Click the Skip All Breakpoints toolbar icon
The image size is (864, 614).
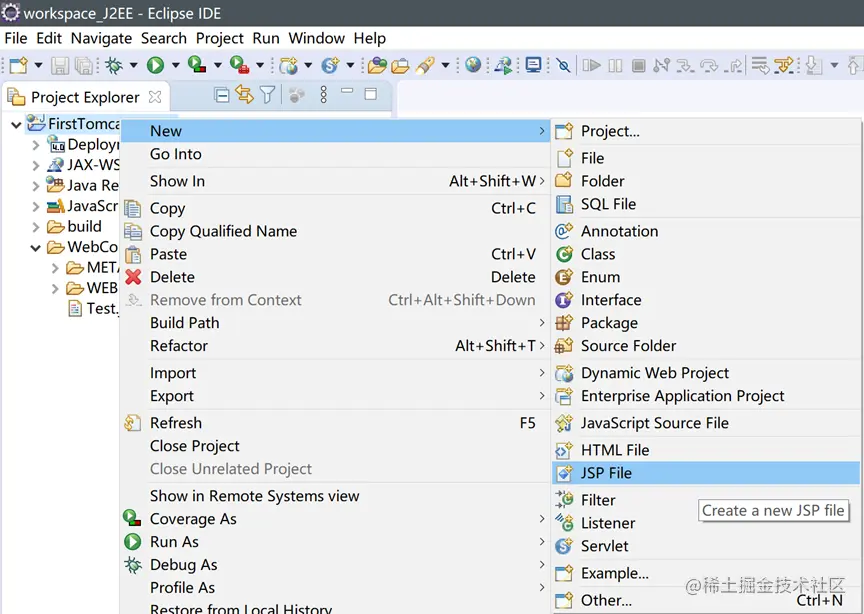563,66
